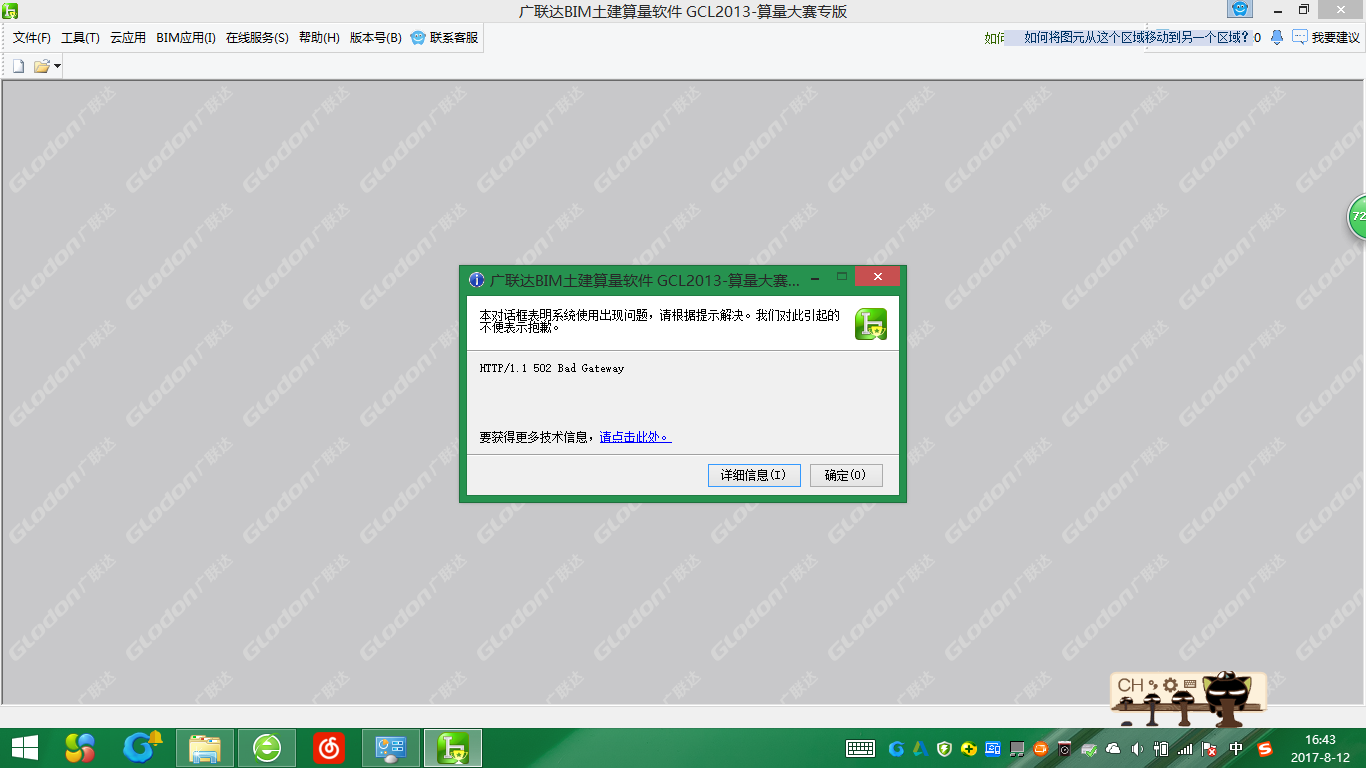
Task: Click the blue monitor tray icon
Action: 993,748
